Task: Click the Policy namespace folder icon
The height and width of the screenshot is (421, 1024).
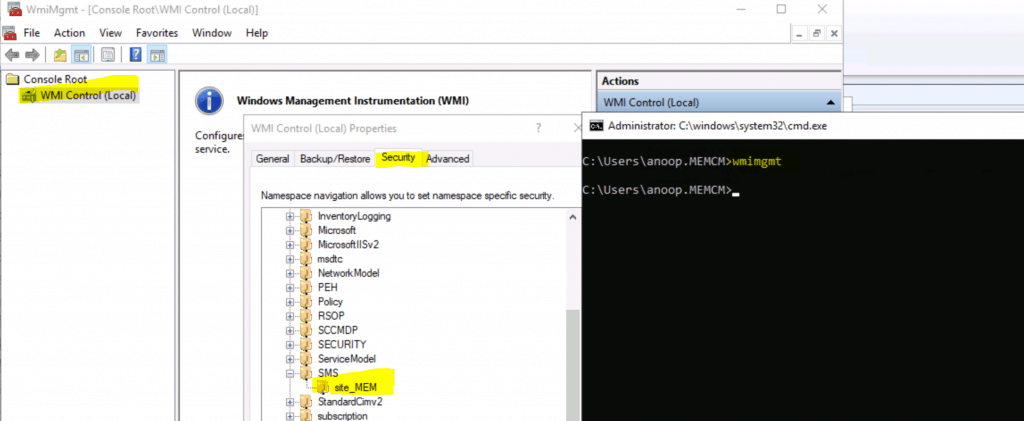Action: [x=305, y=302]
